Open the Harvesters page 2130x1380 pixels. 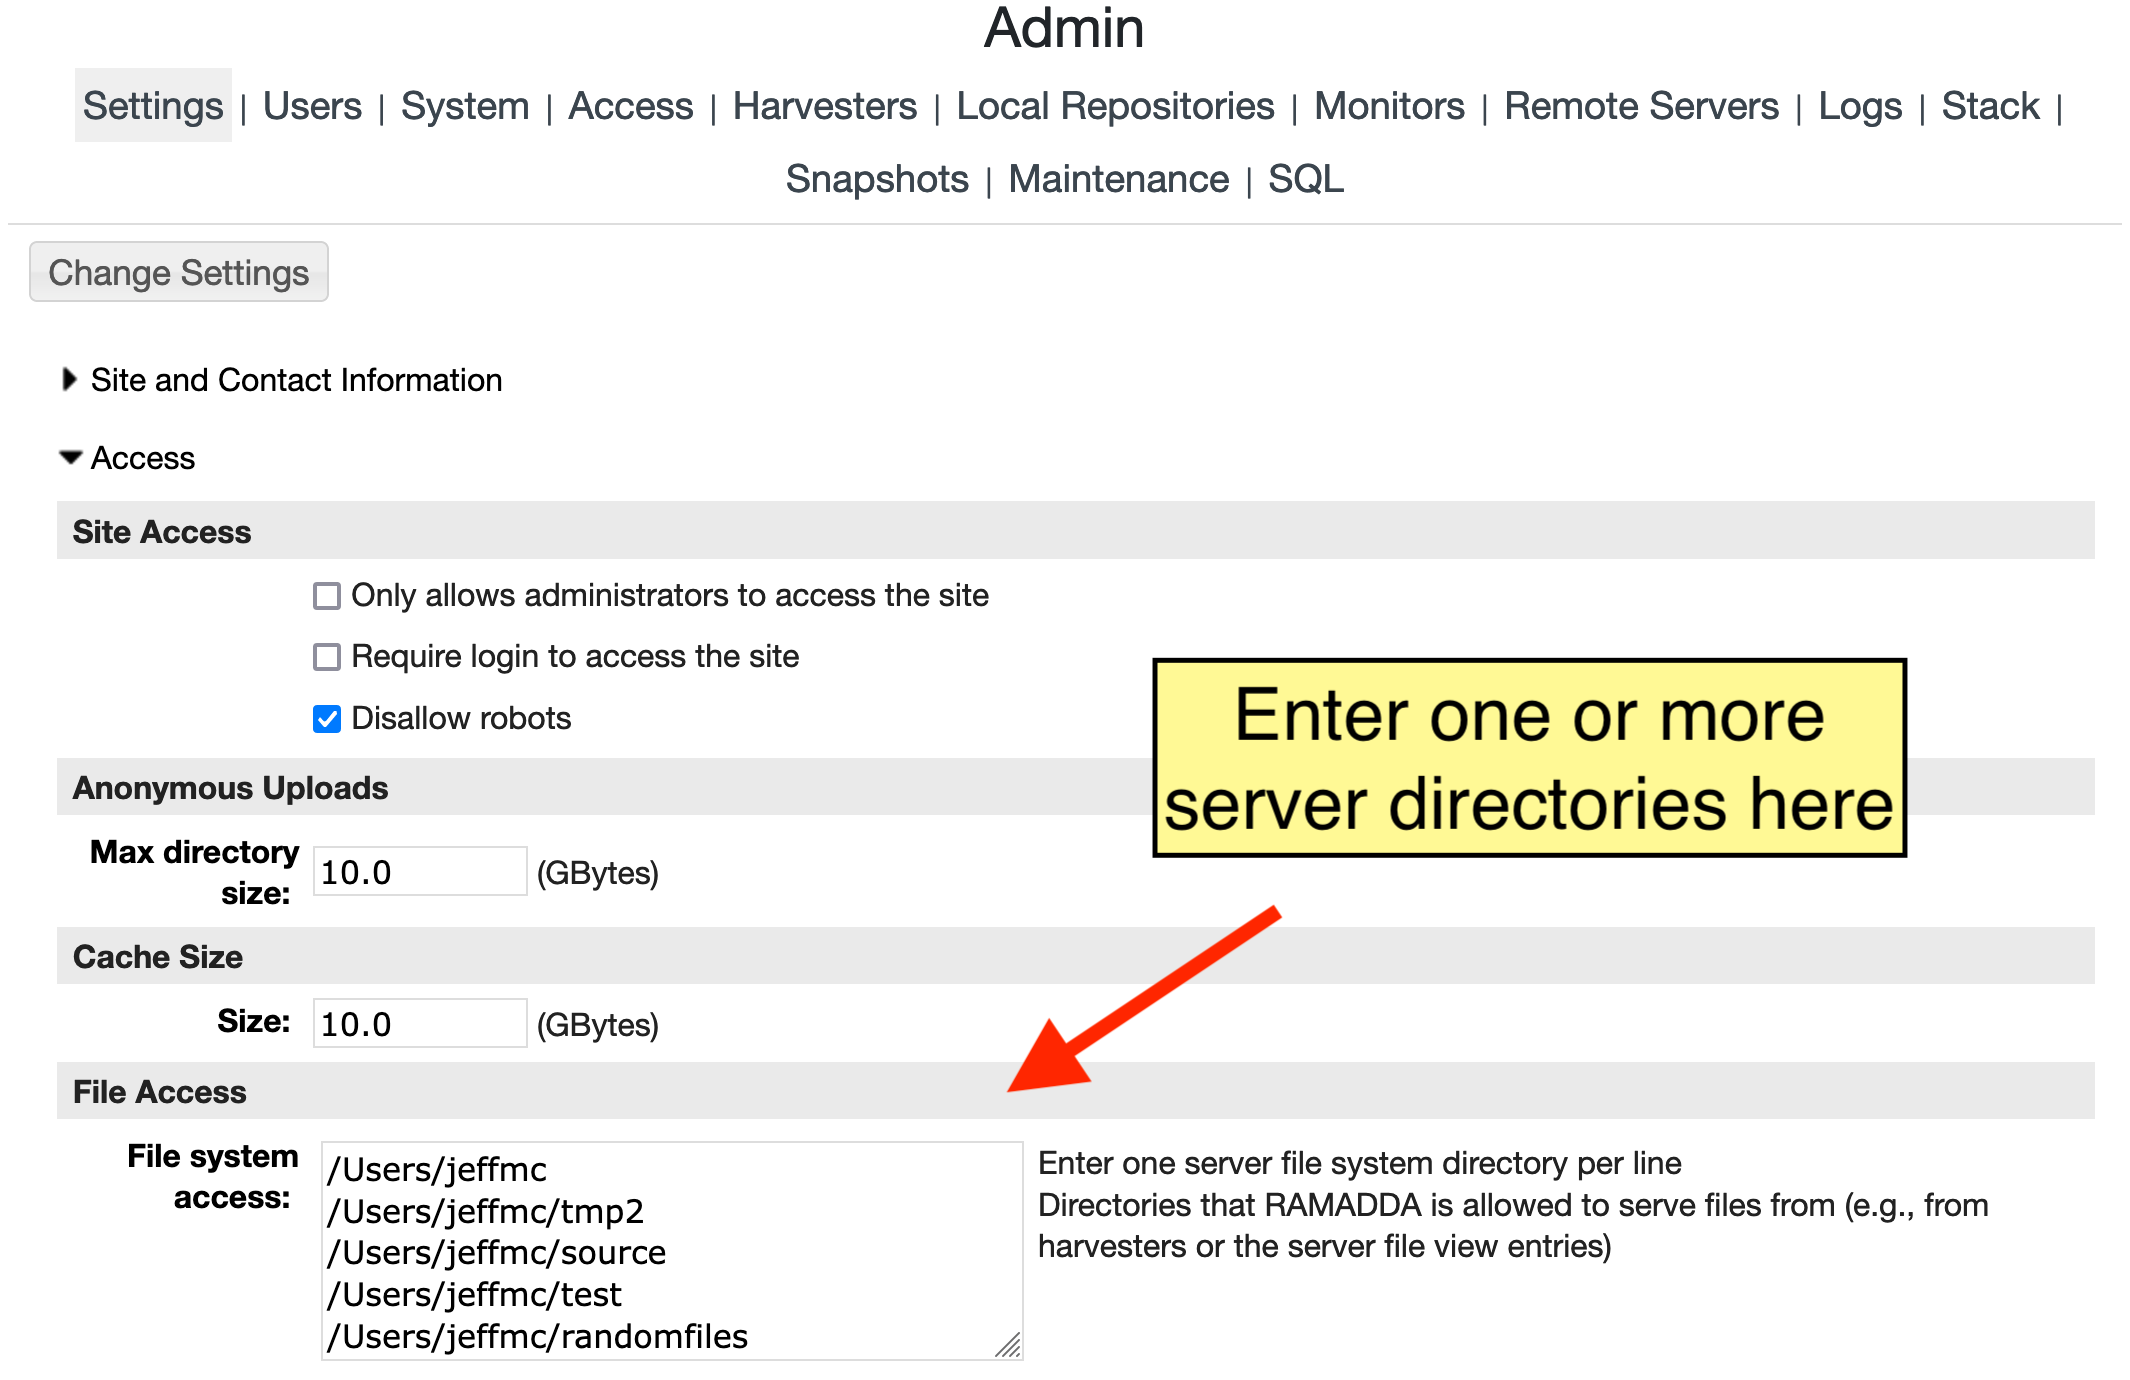[824, 106]
